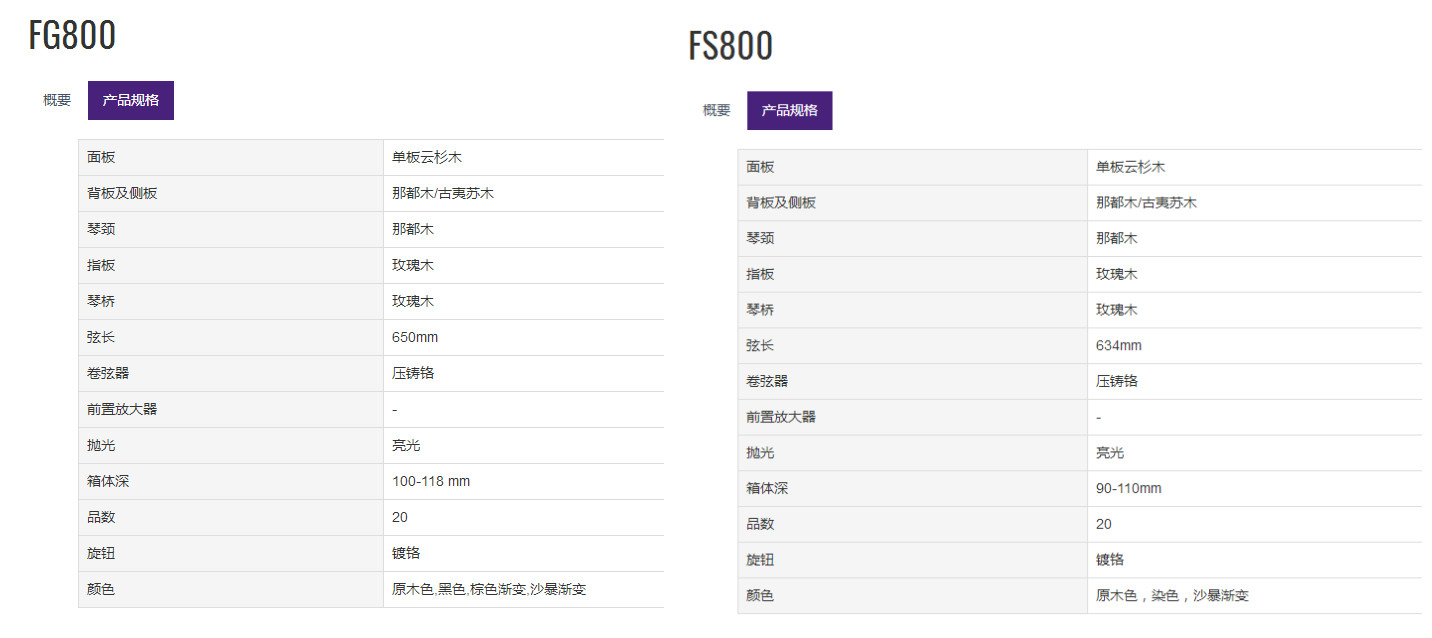
Task: Click the 品数 label in FS800 table
Action: [x=760, y=524]
